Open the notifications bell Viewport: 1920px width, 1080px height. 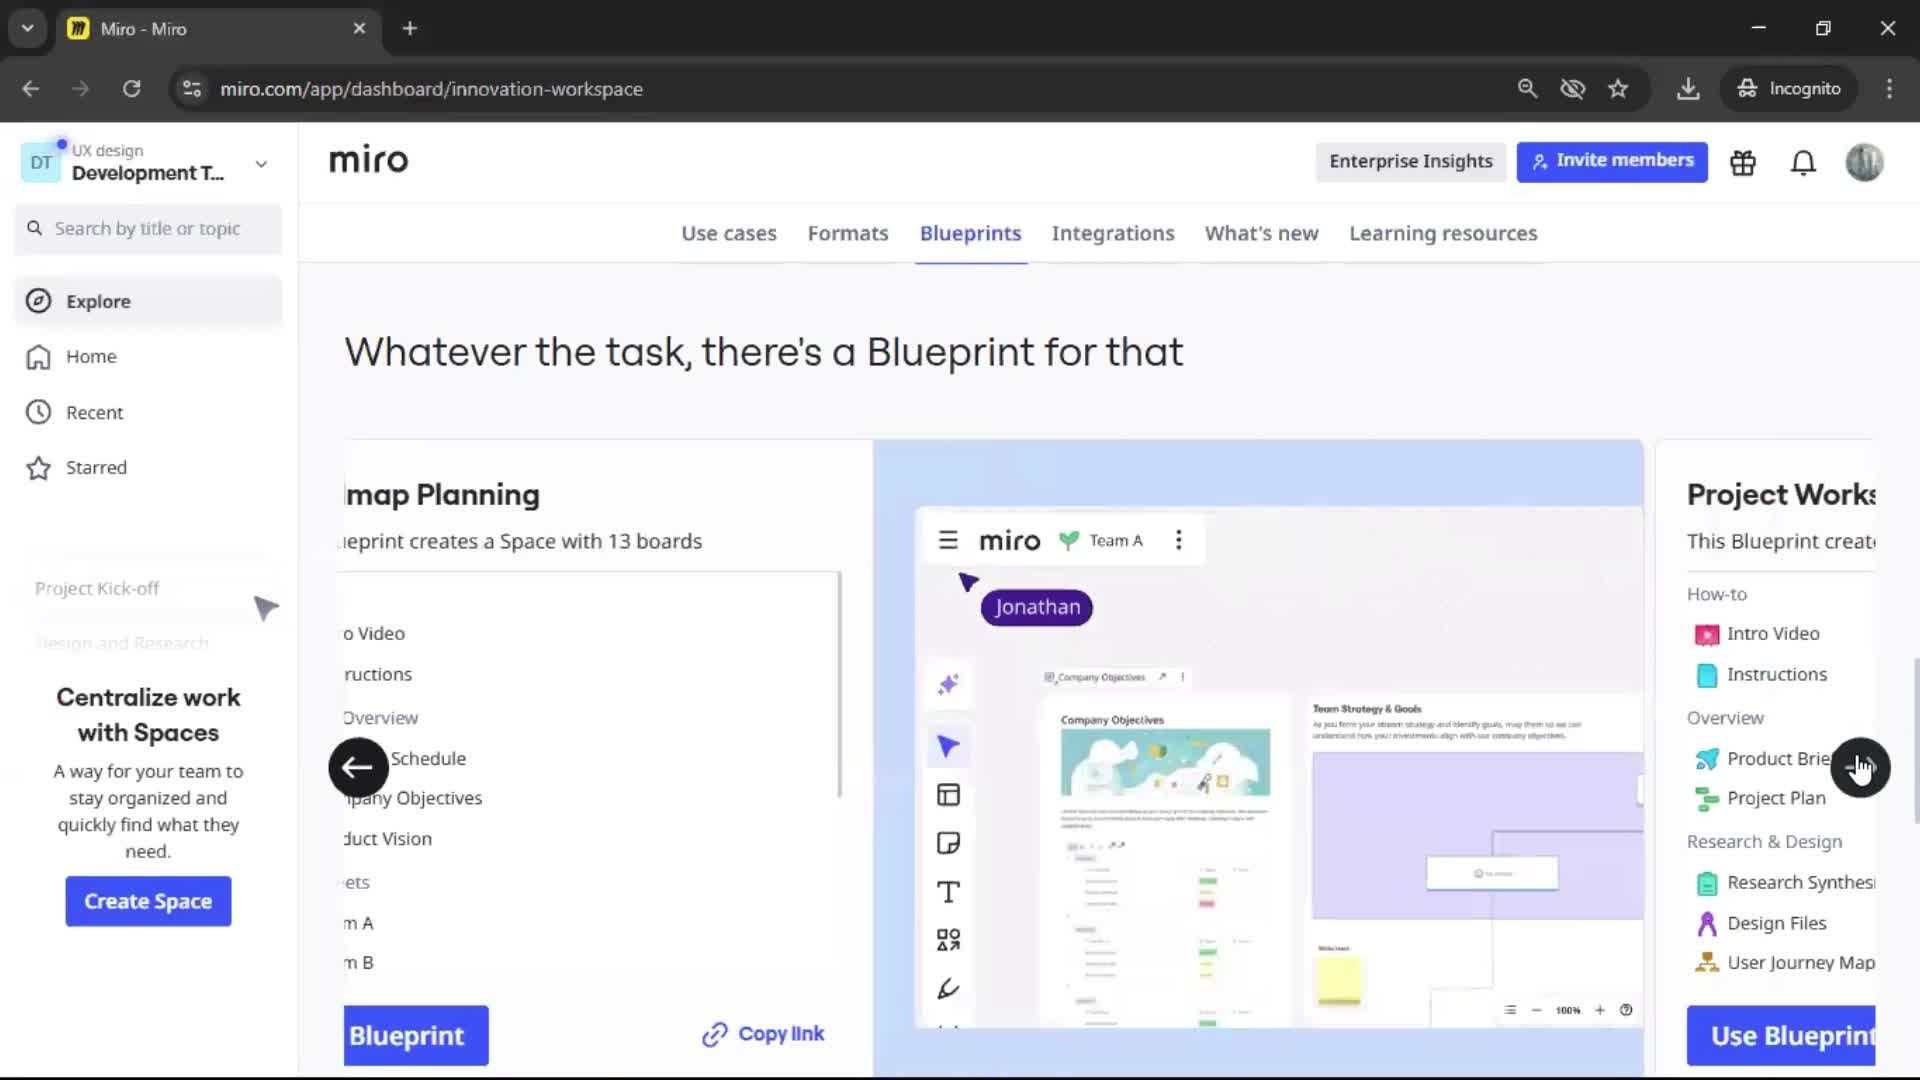[x=1803, y=162]
